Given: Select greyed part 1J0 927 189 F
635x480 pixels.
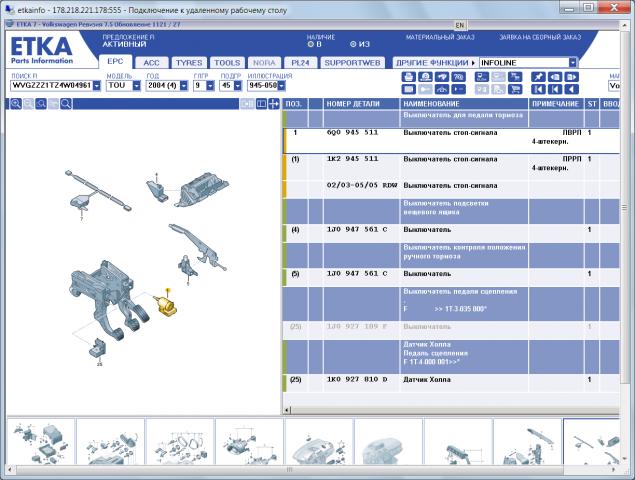Looking at the screenshot, I should point(357,326).
